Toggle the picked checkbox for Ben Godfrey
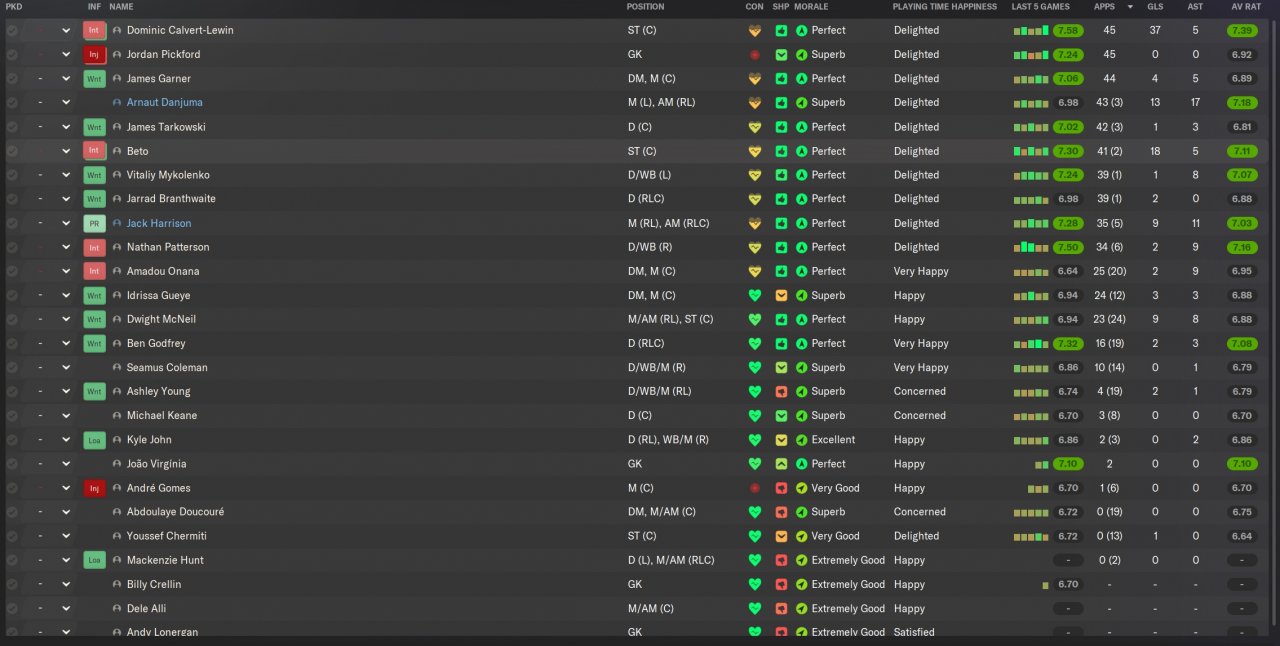This screenshot has height=646, width=1280. pyautogui.click(x=12, y=343)
